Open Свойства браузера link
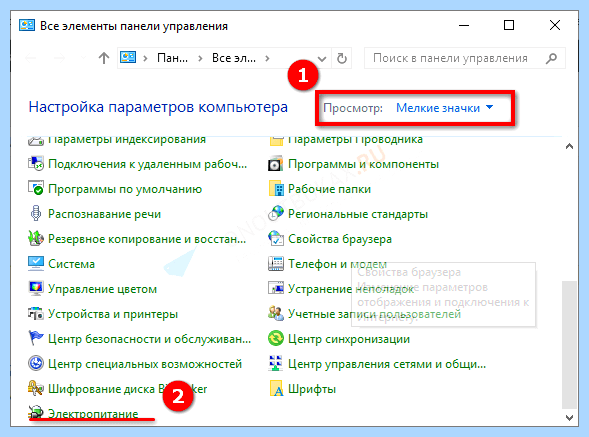 340,239
